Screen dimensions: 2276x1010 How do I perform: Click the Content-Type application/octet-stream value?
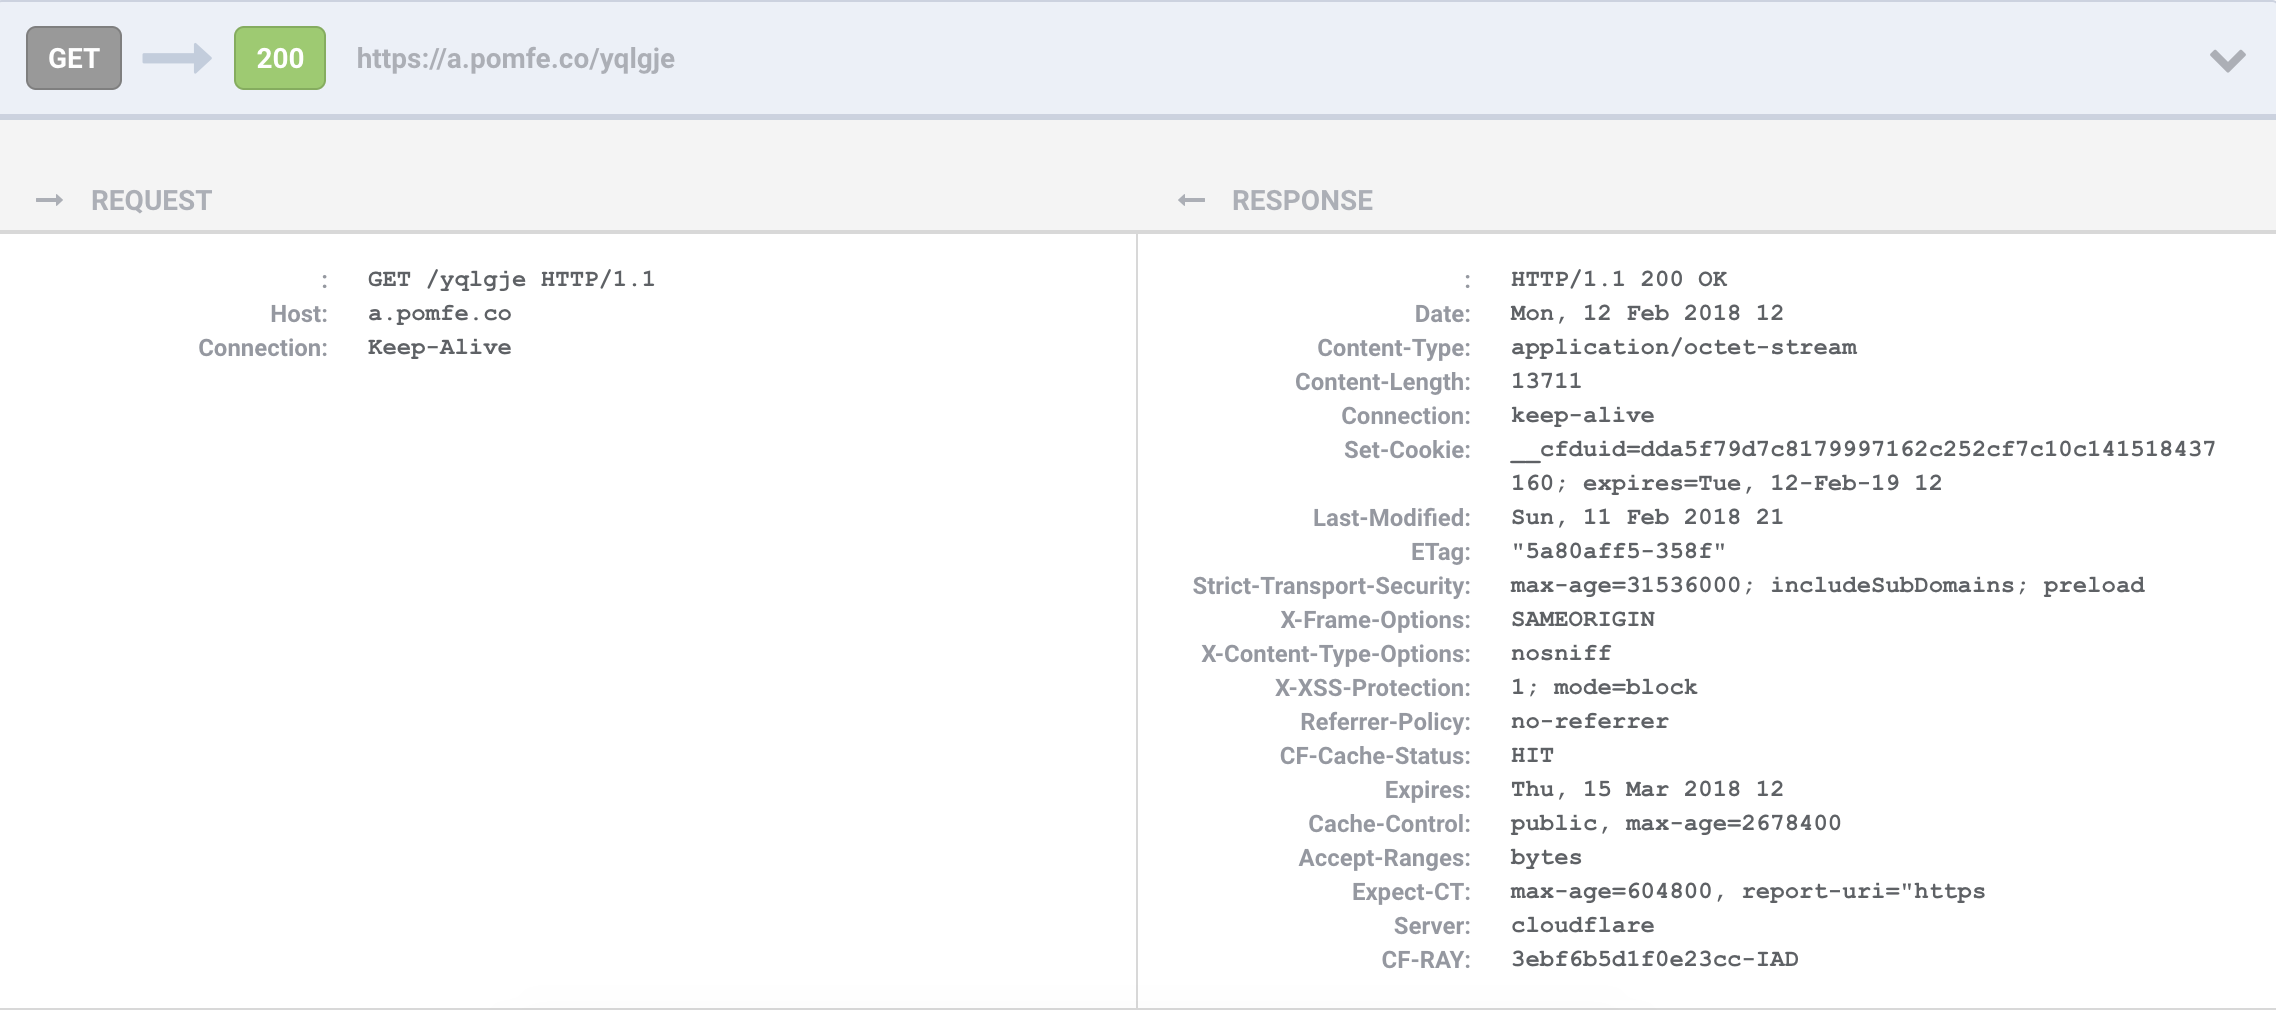point(1683,347)
